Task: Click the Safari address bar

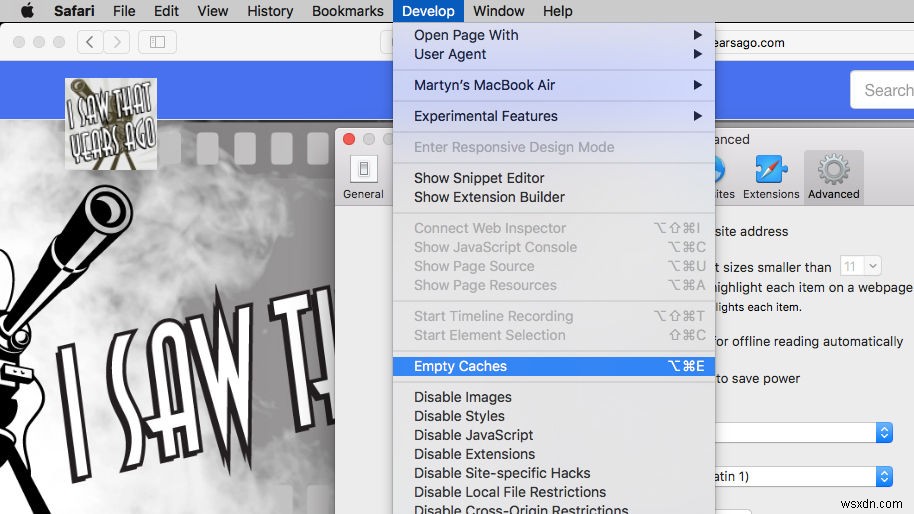Action: pos(813,43)
